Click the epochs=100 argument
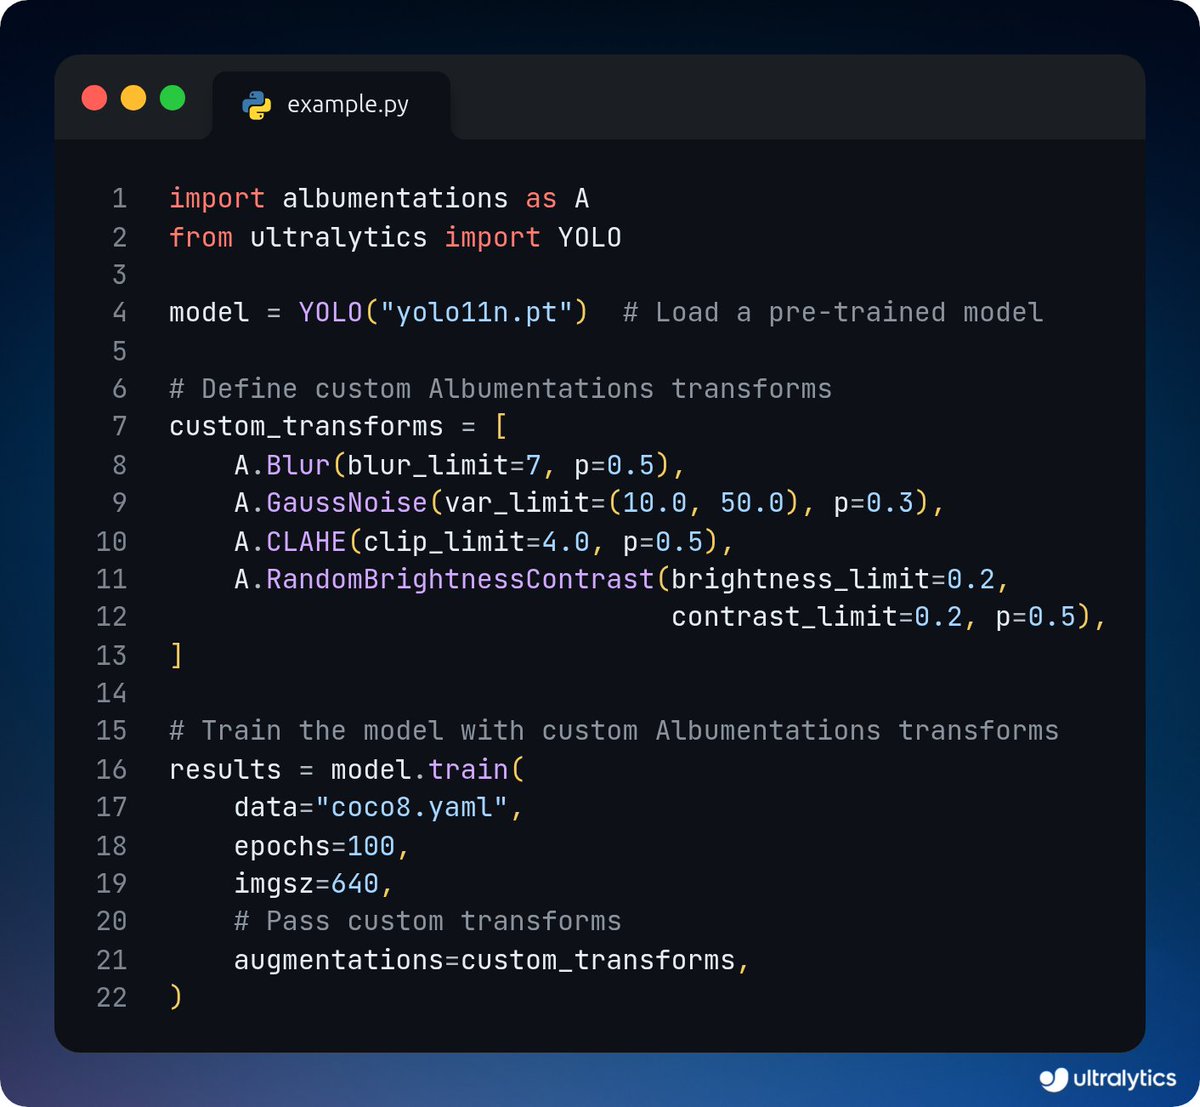 click(314, 846)
